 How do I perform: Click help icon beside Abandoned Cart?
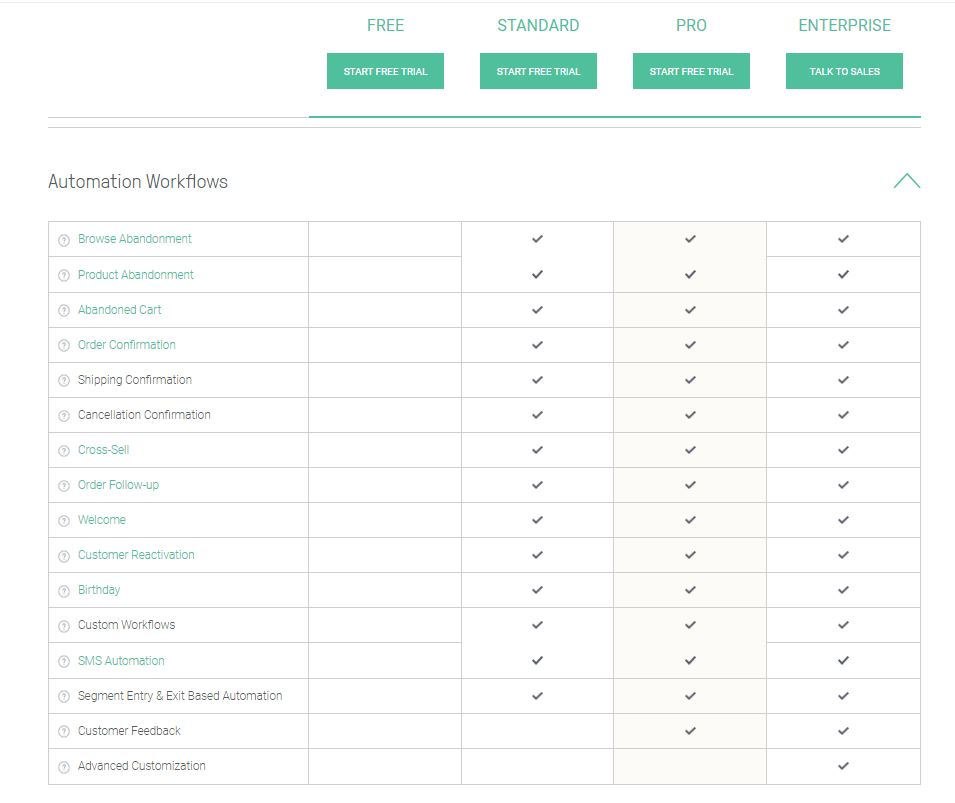click(64, 311)
